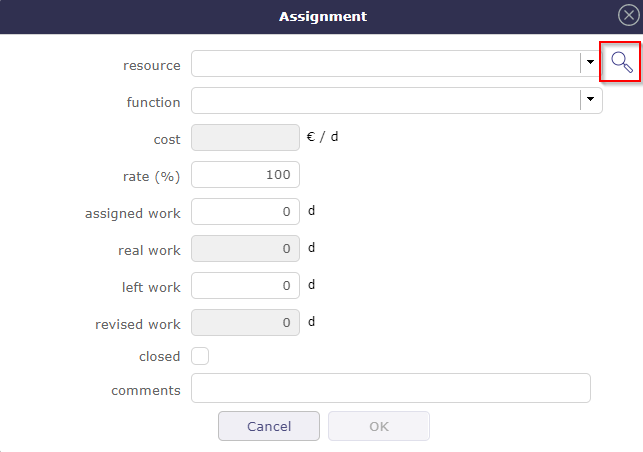Screen dimensions: 643x452
Task: Expand the function dropdown arrow
Action: click(591, 100)
